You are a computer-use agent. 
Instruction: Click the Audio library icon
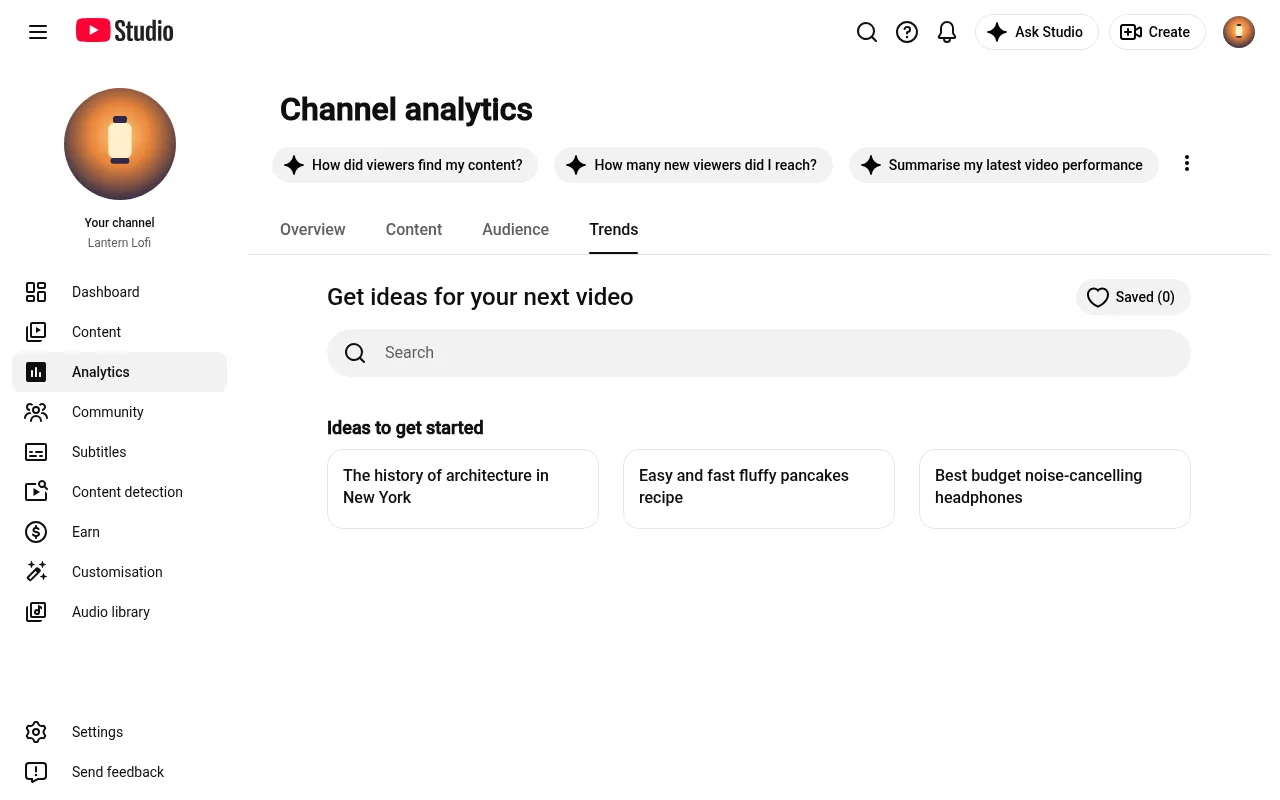[x=36, y=612]
